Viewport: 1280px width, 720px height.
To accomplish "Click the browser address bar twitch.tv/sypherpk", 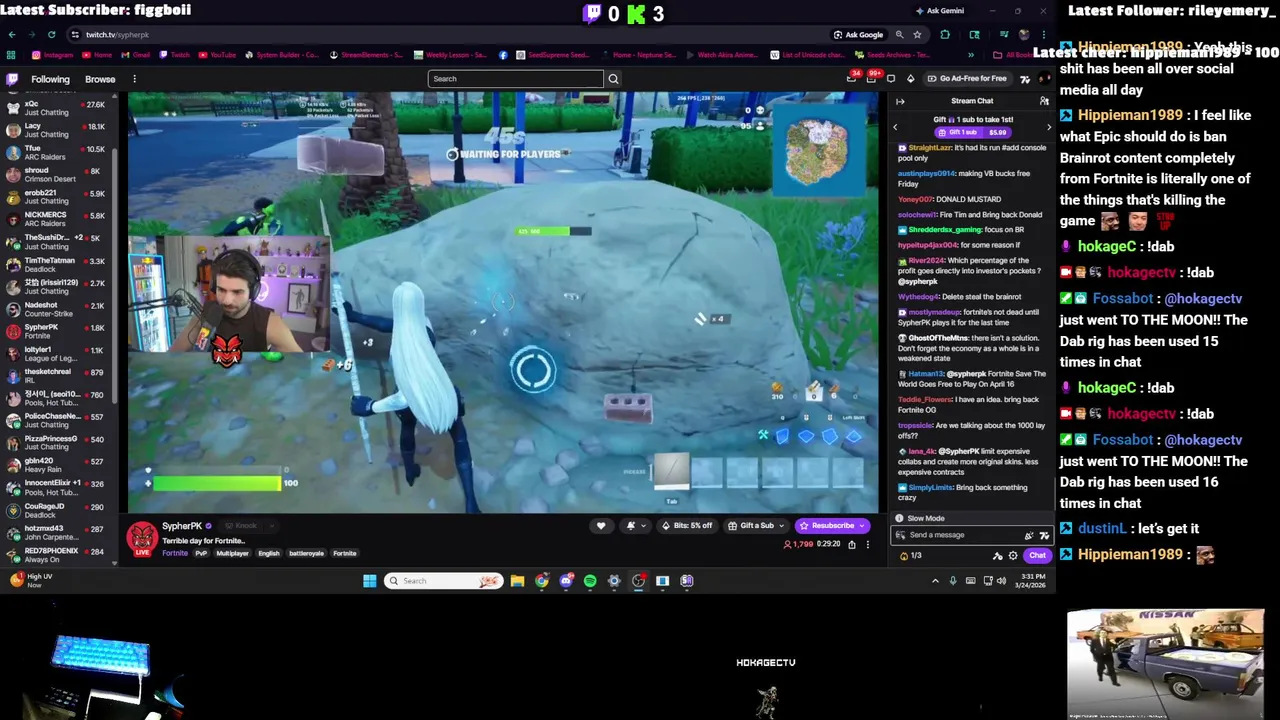I will click(x=450, y=35).
